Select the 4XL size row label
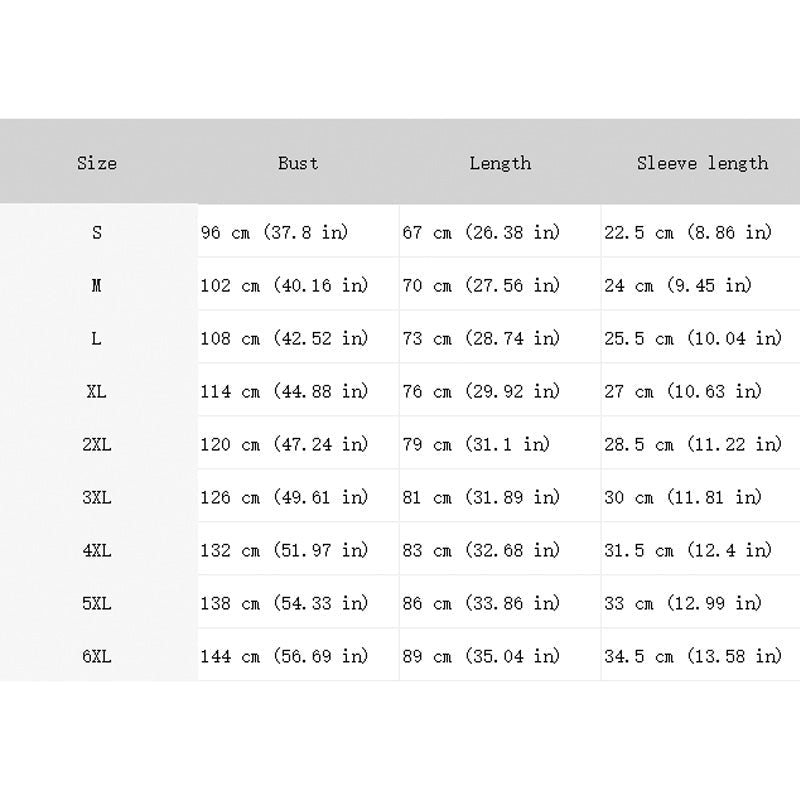This screenshot has width=800, height=800. [97, 551]
